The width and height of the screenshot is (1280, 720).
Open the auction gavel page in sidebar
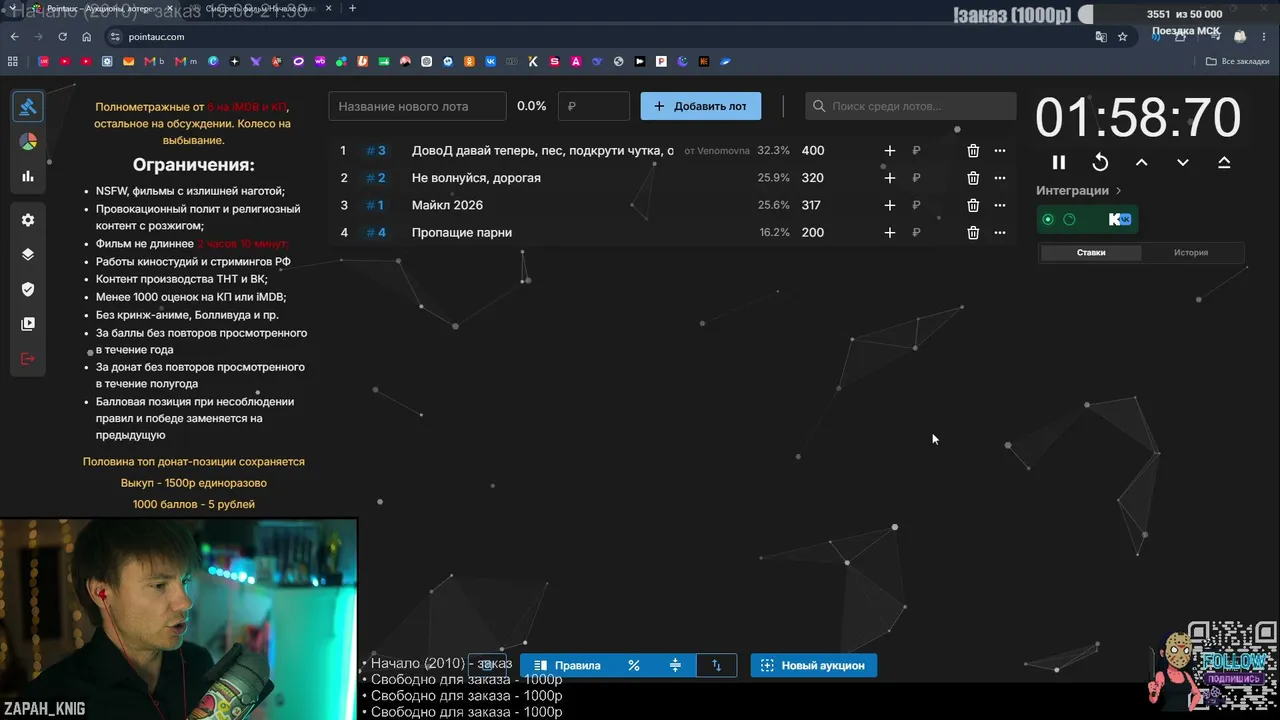(x=28, y=107)
